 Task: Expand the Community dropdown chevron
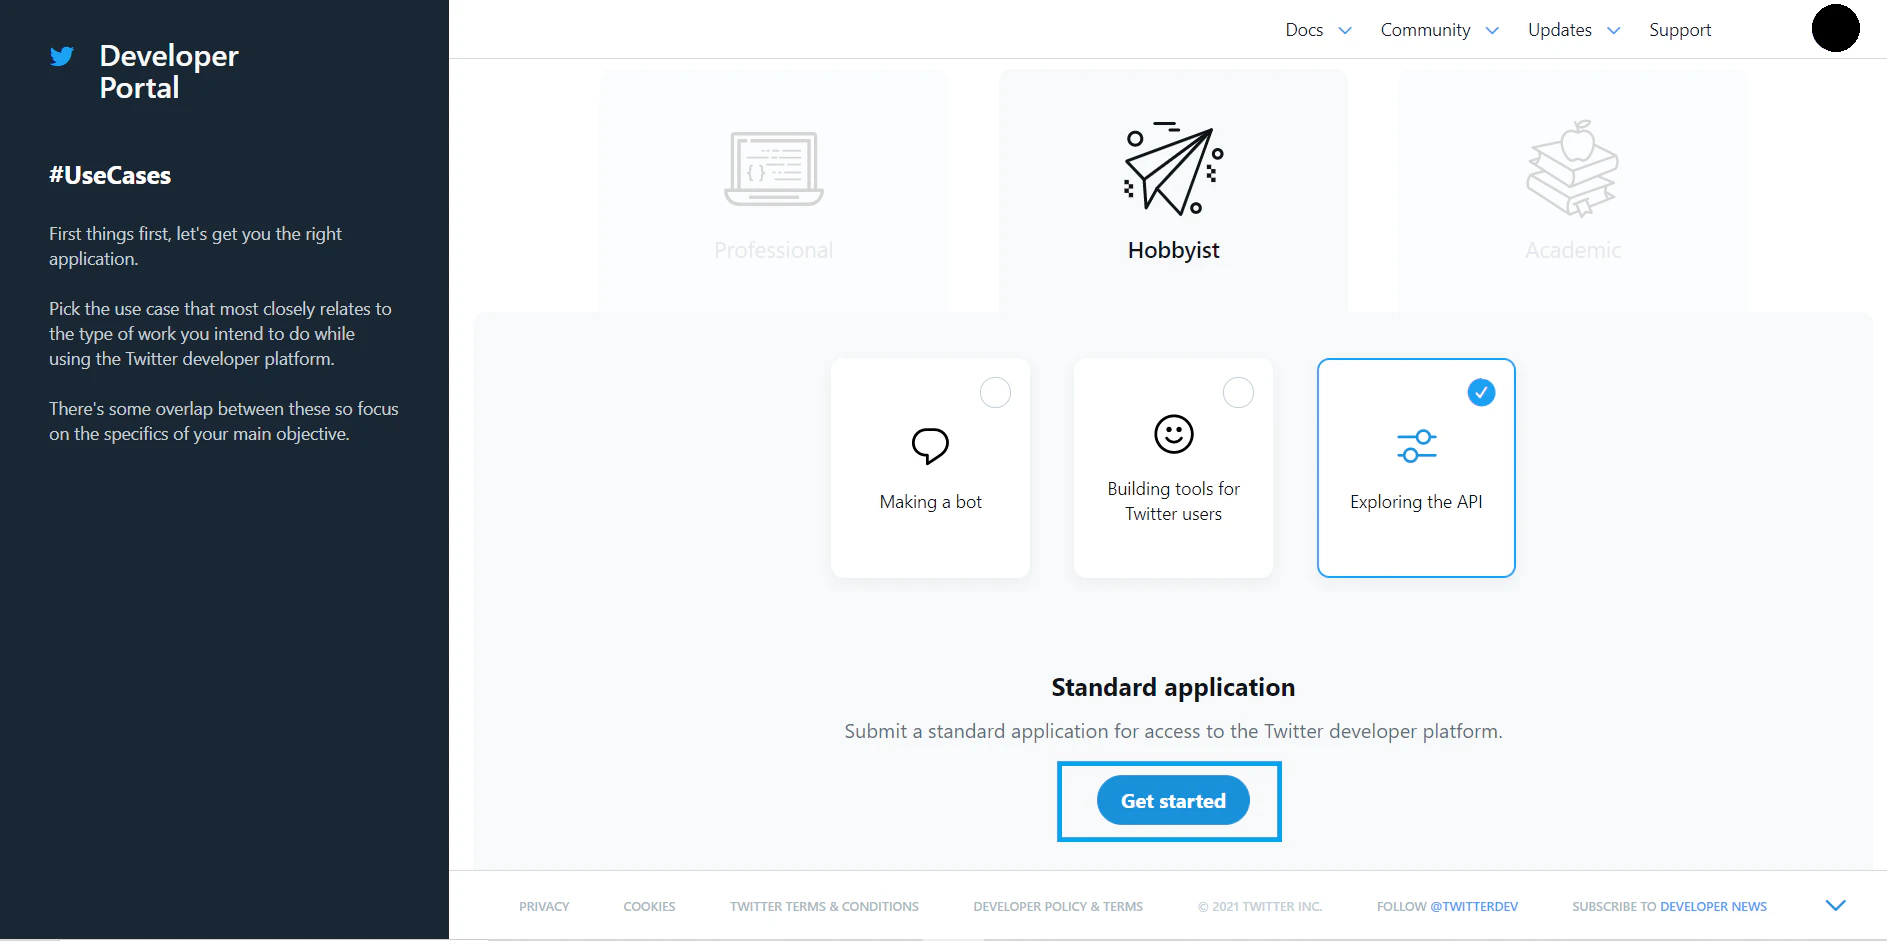click(x=1492, y=30)
